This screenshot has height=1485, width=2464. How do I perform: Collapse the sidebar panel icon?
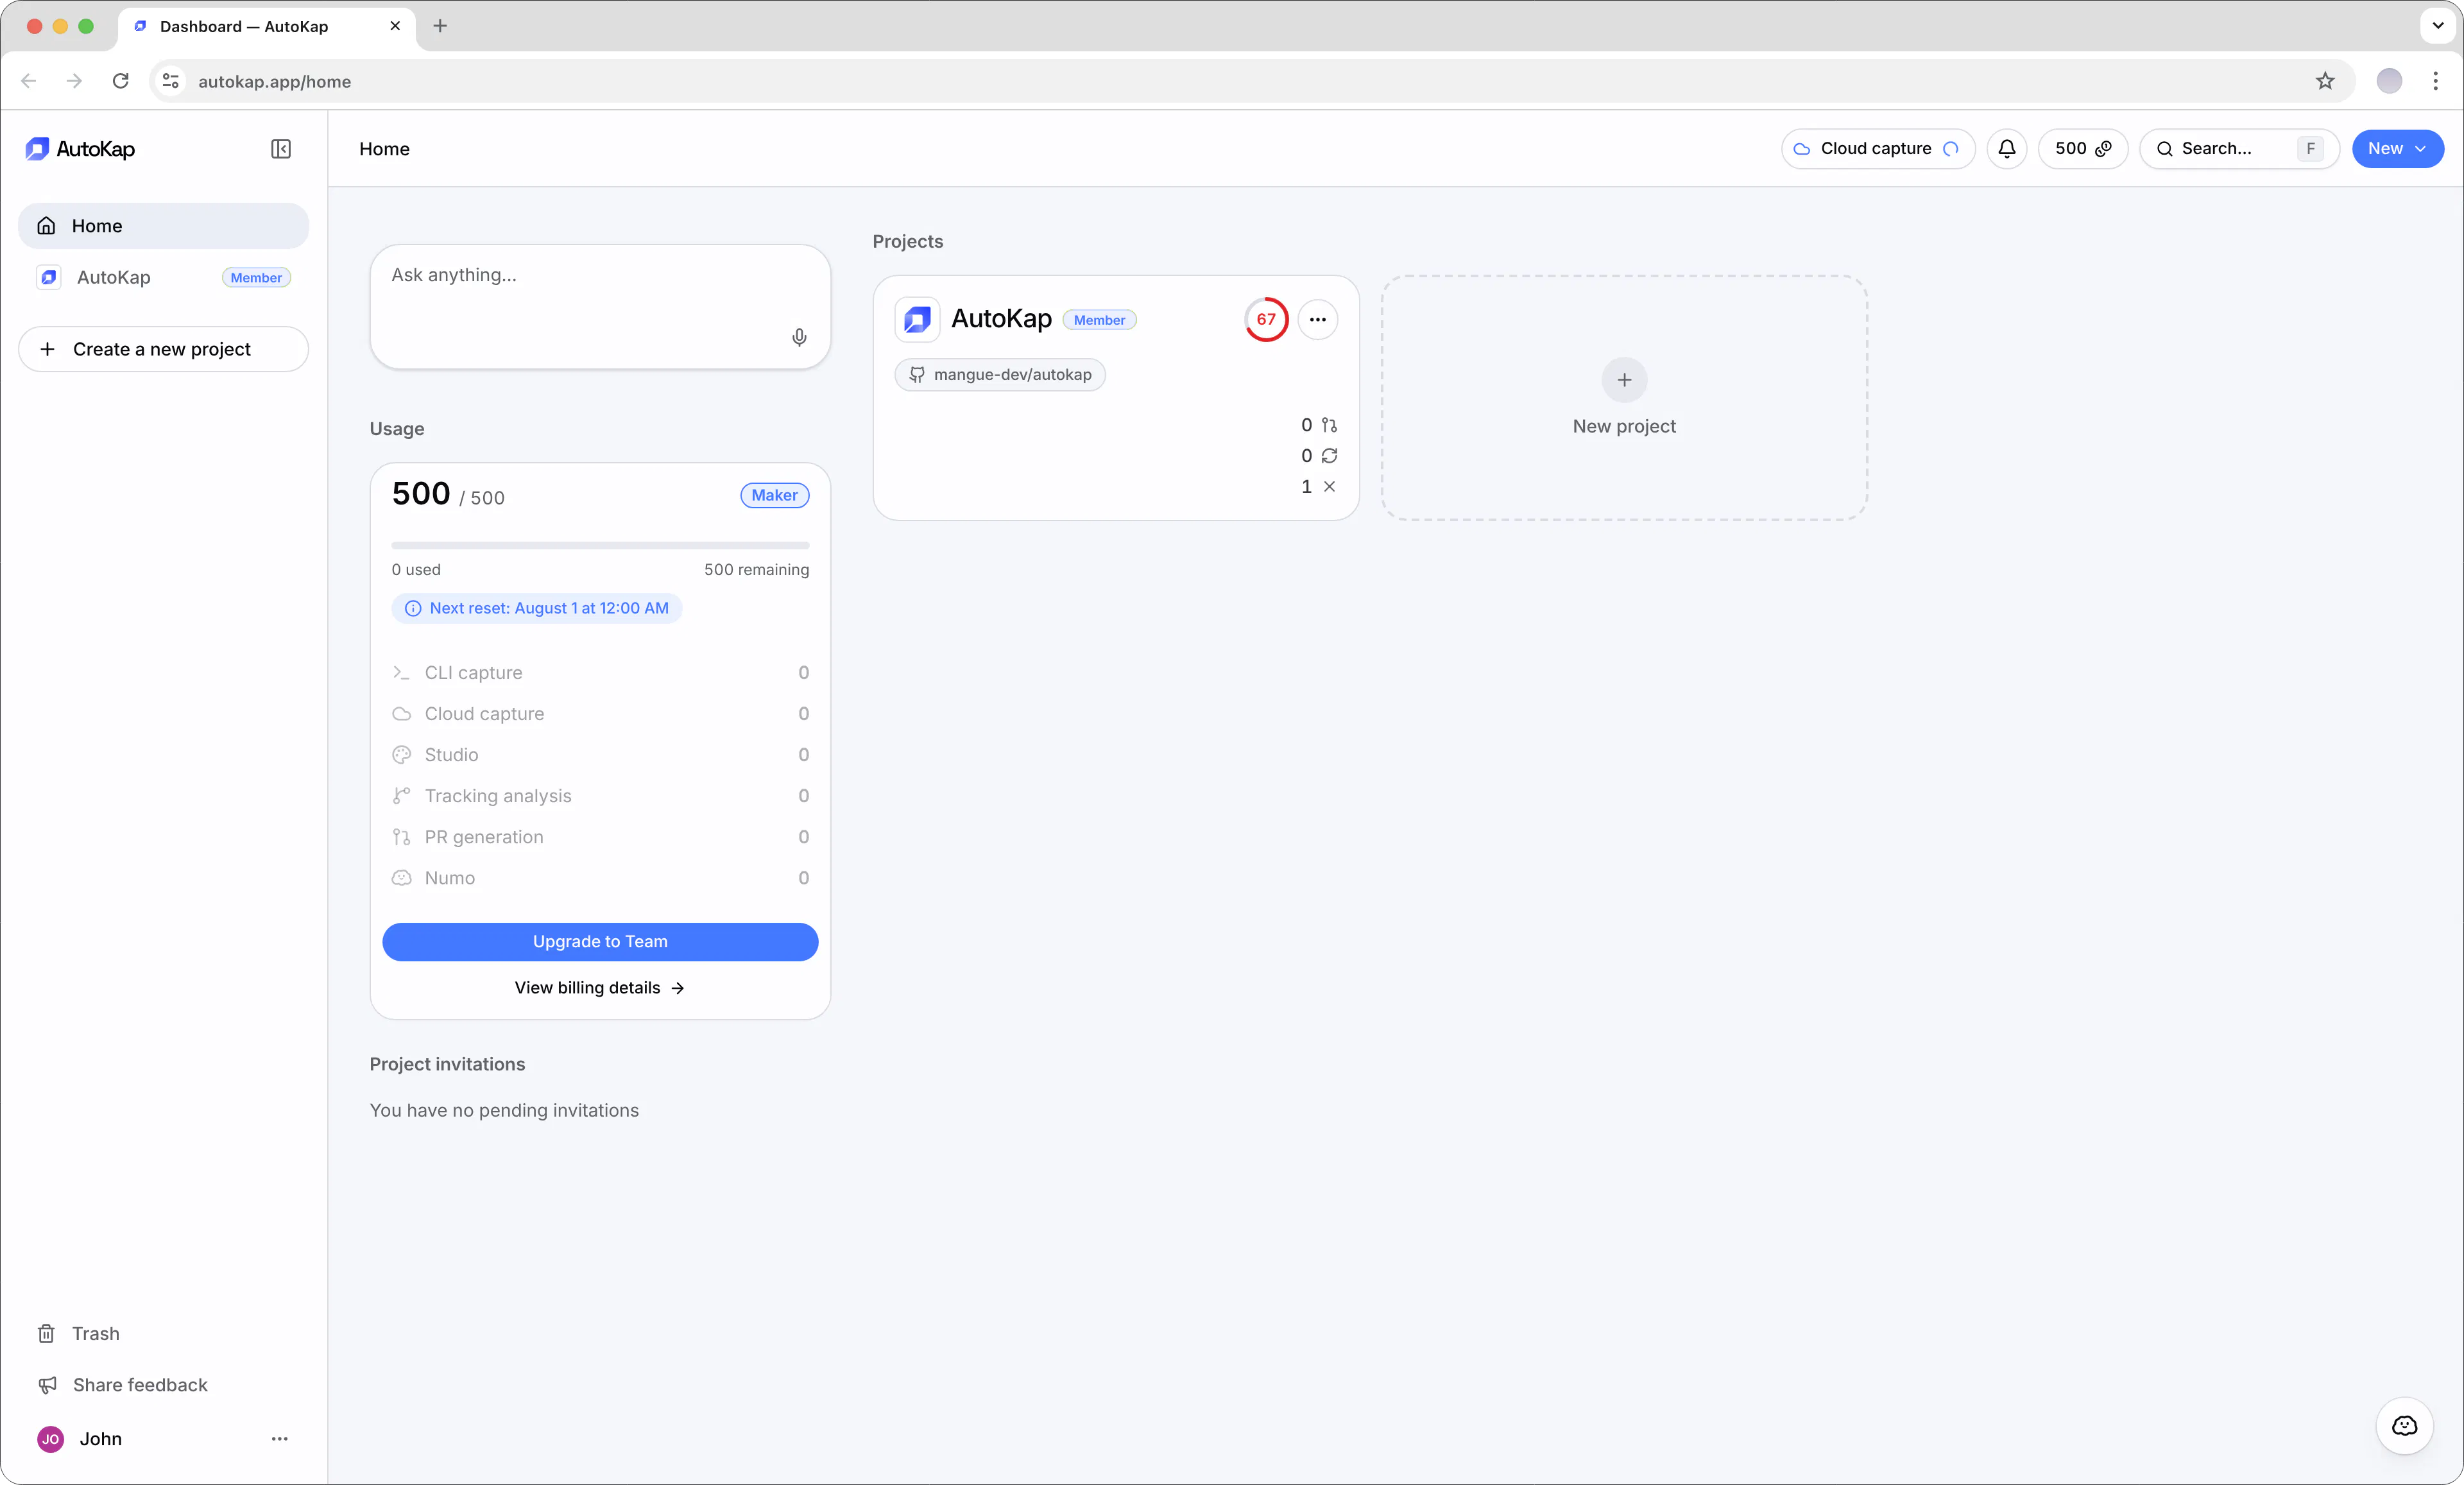tap(281, 149)
